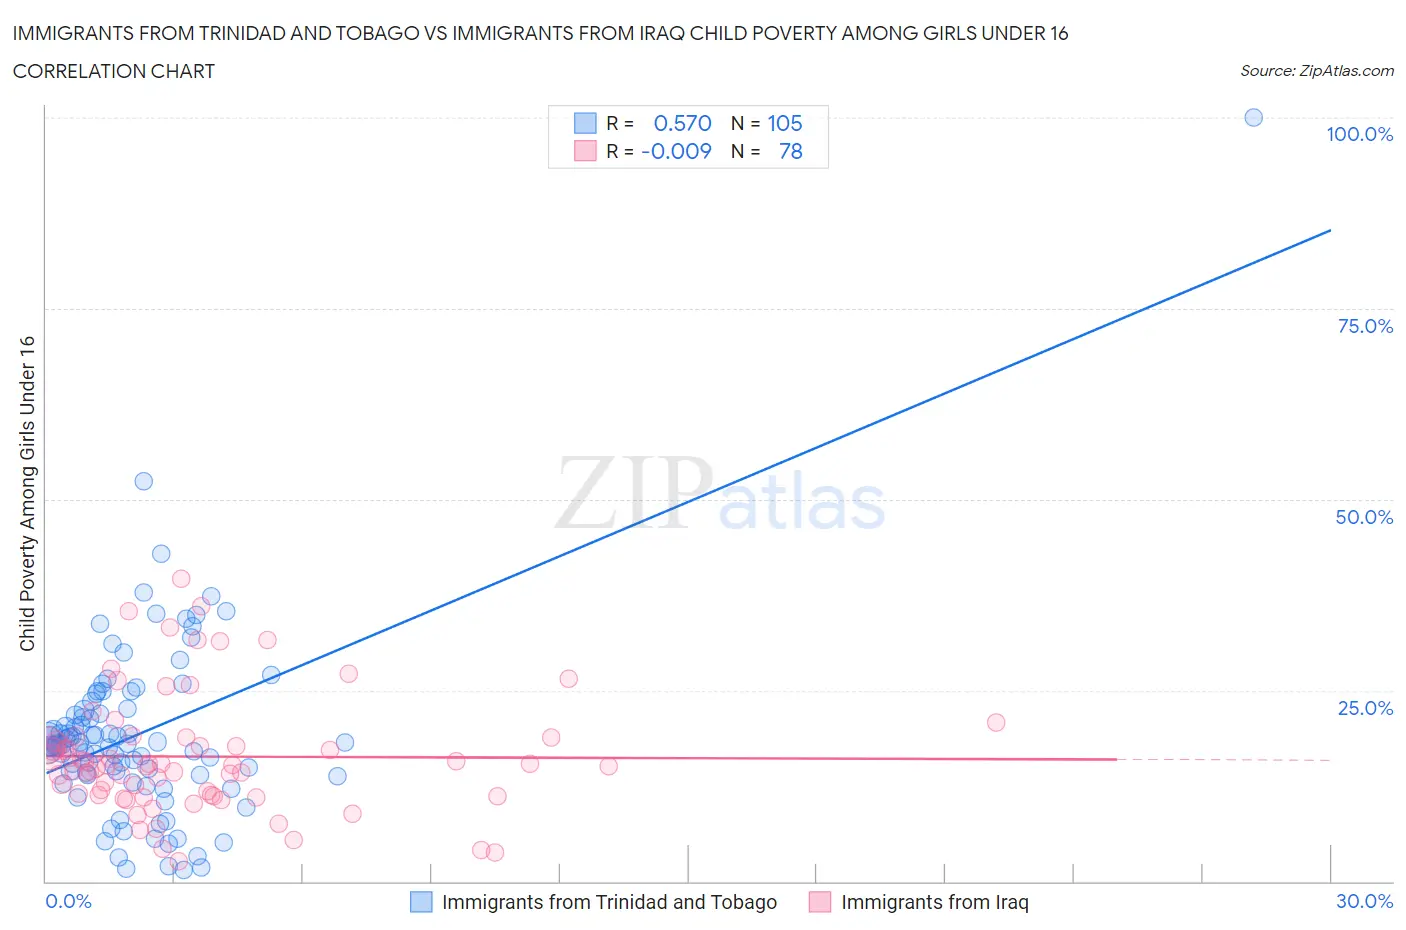1406x930 pixels.
Task: Click the blue Trinidad and Tobago legend swatch
Action: pos(422,902)
